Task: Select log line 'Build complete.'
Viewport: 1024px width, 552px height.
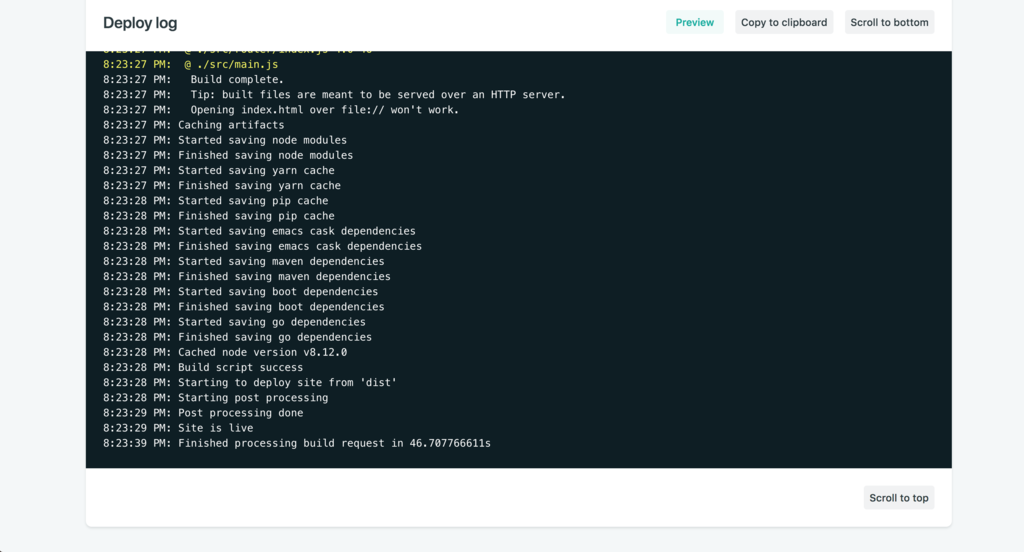Action: pos(193,80)
